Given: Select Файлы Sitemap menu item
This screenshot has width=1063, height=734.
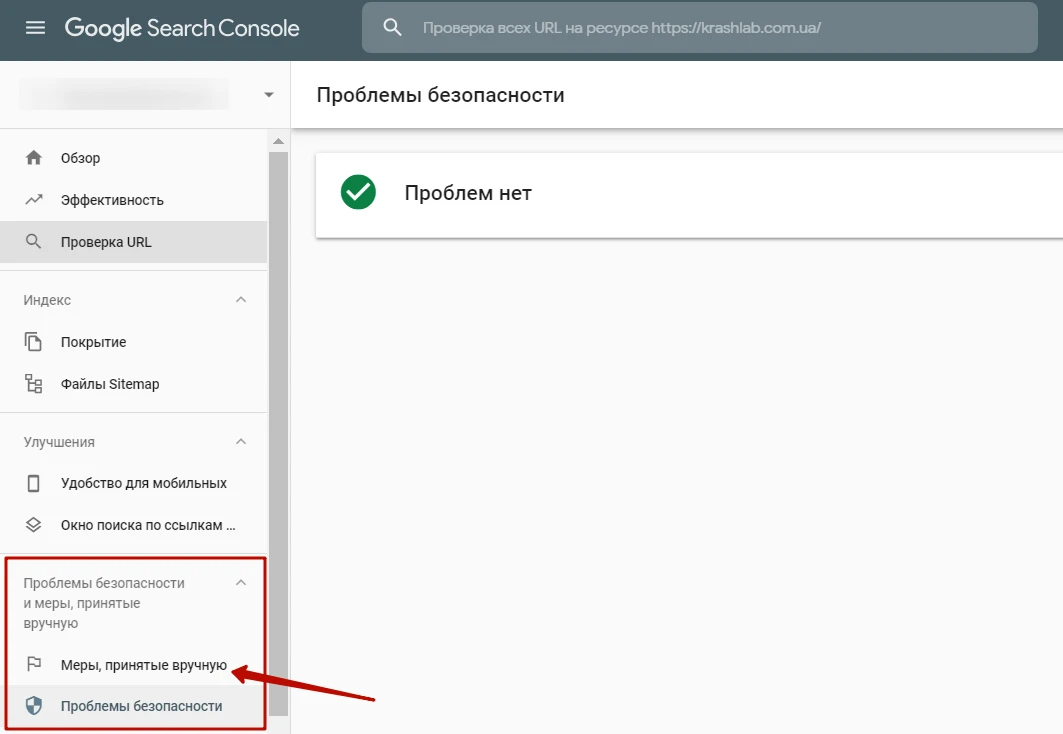Looking at the screenshot, I should 110,384.
